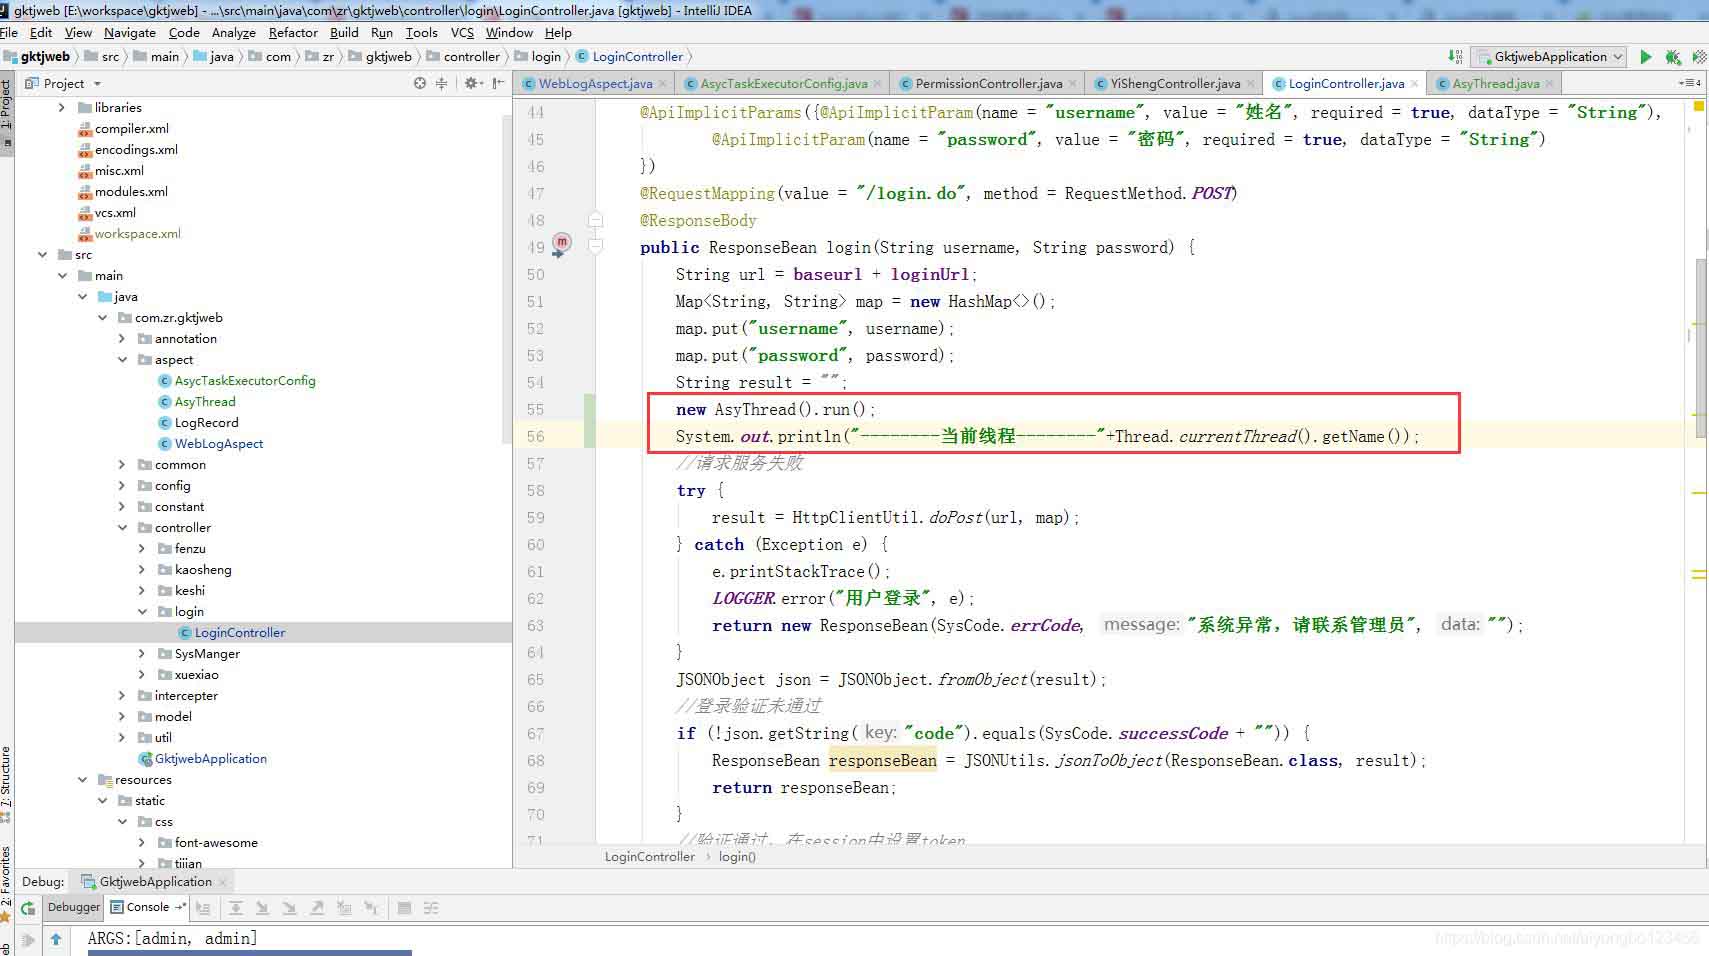Run GktjwebApplication with the green play icon

(x=1645, y=57)
